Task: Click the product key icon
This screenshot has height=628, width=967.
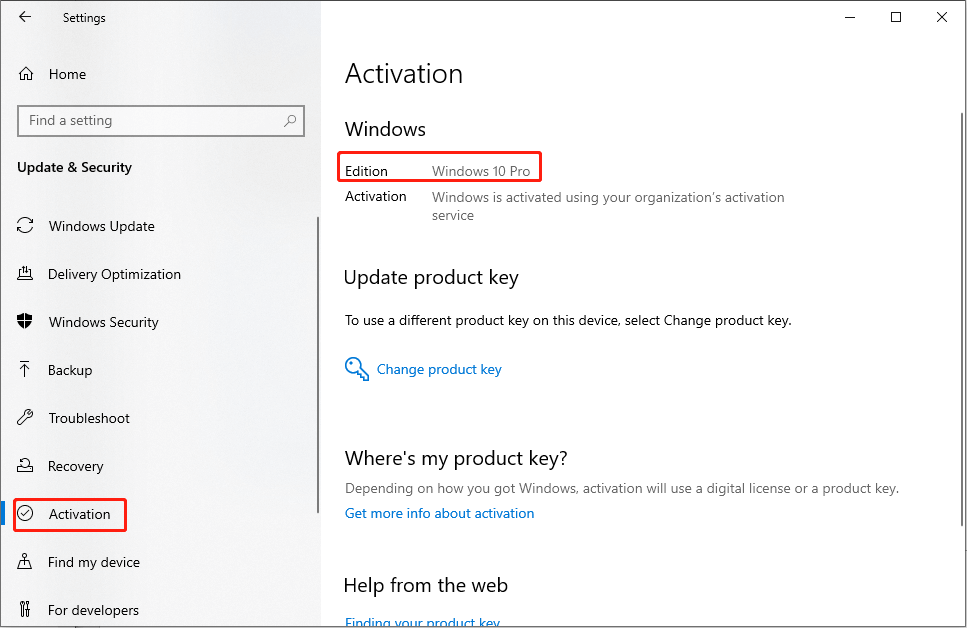Action: coord(357,369)
